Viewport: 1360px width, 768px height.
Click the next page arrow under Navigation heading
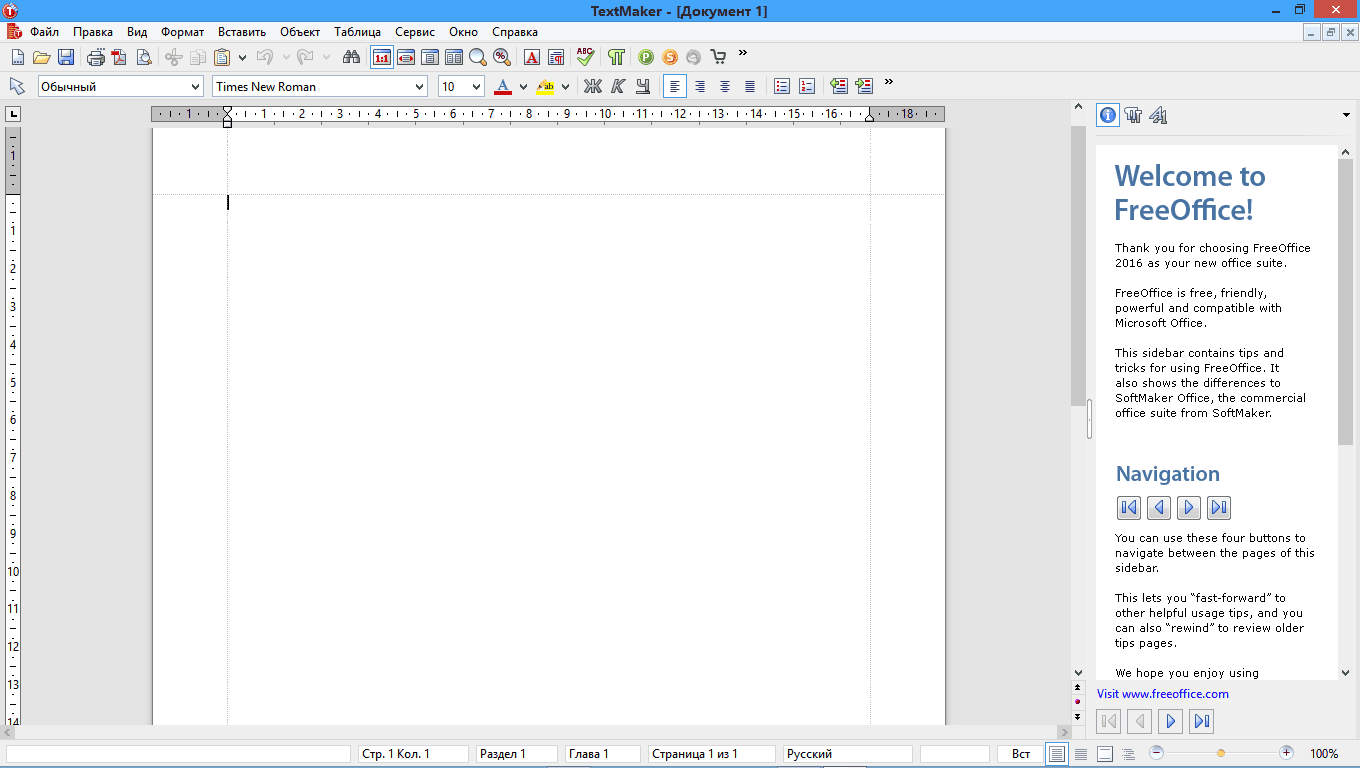(1188, 508)
